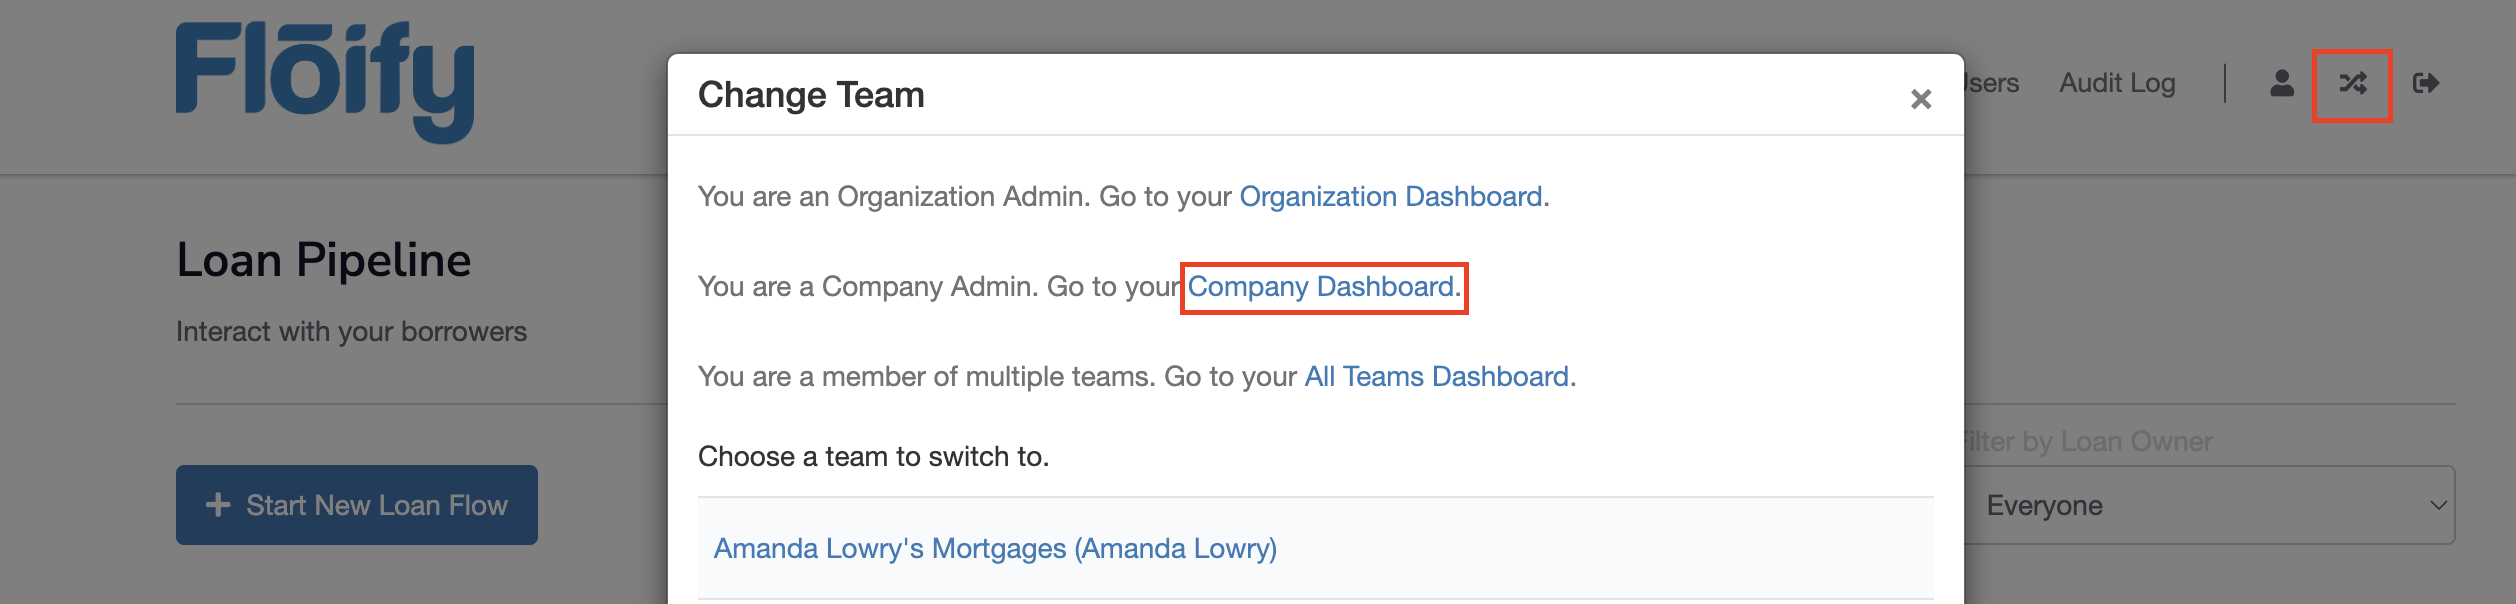
Task: Open the Everyone loan owner dropdown
Action: click(2200, 506)
